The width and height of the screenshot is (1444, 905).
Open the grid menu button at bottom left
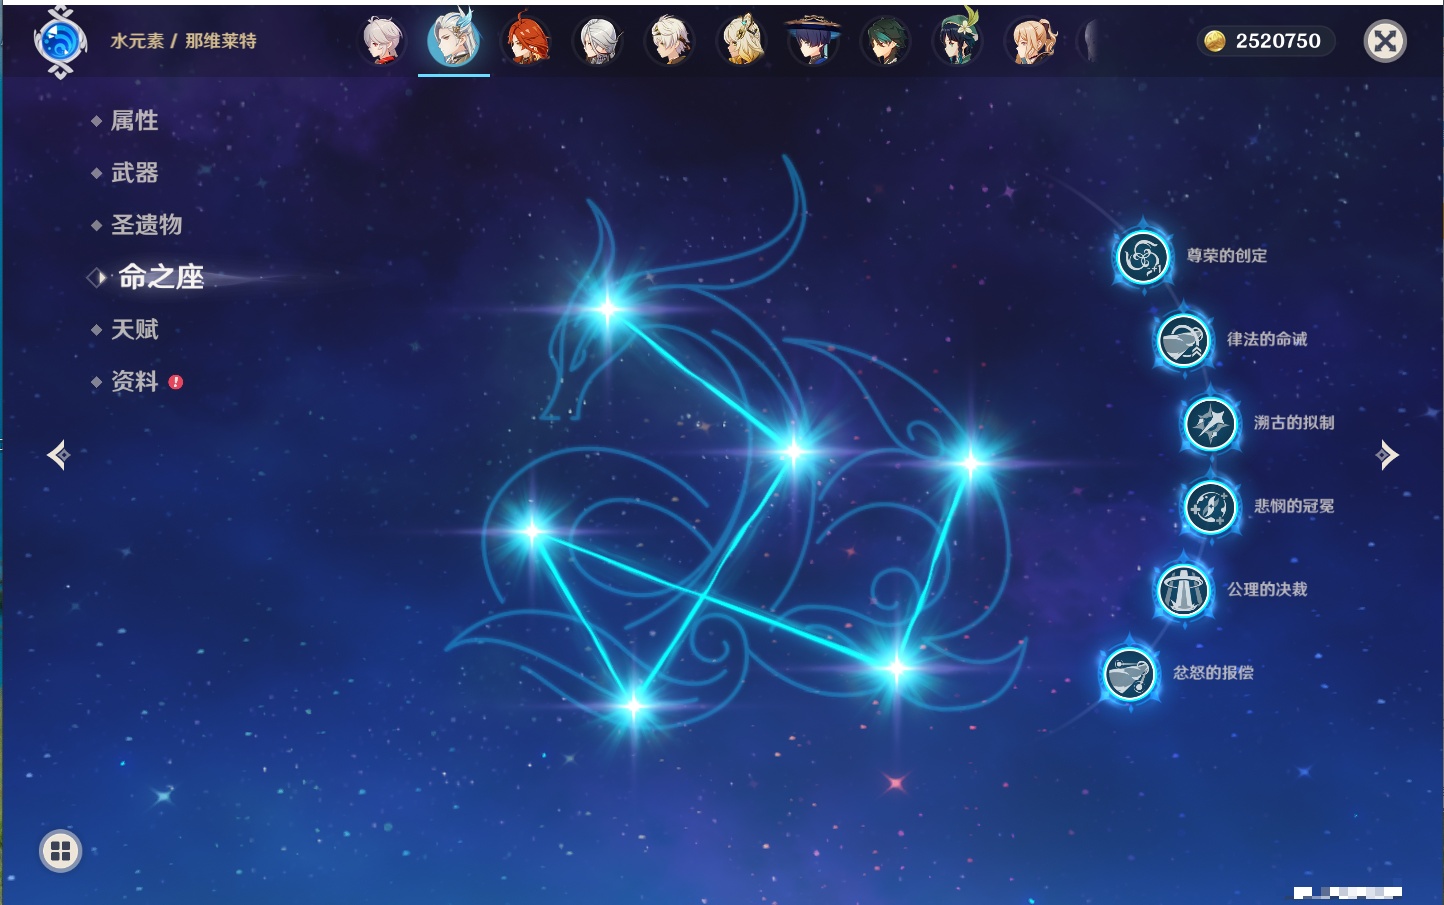click(x=60, y=851)
